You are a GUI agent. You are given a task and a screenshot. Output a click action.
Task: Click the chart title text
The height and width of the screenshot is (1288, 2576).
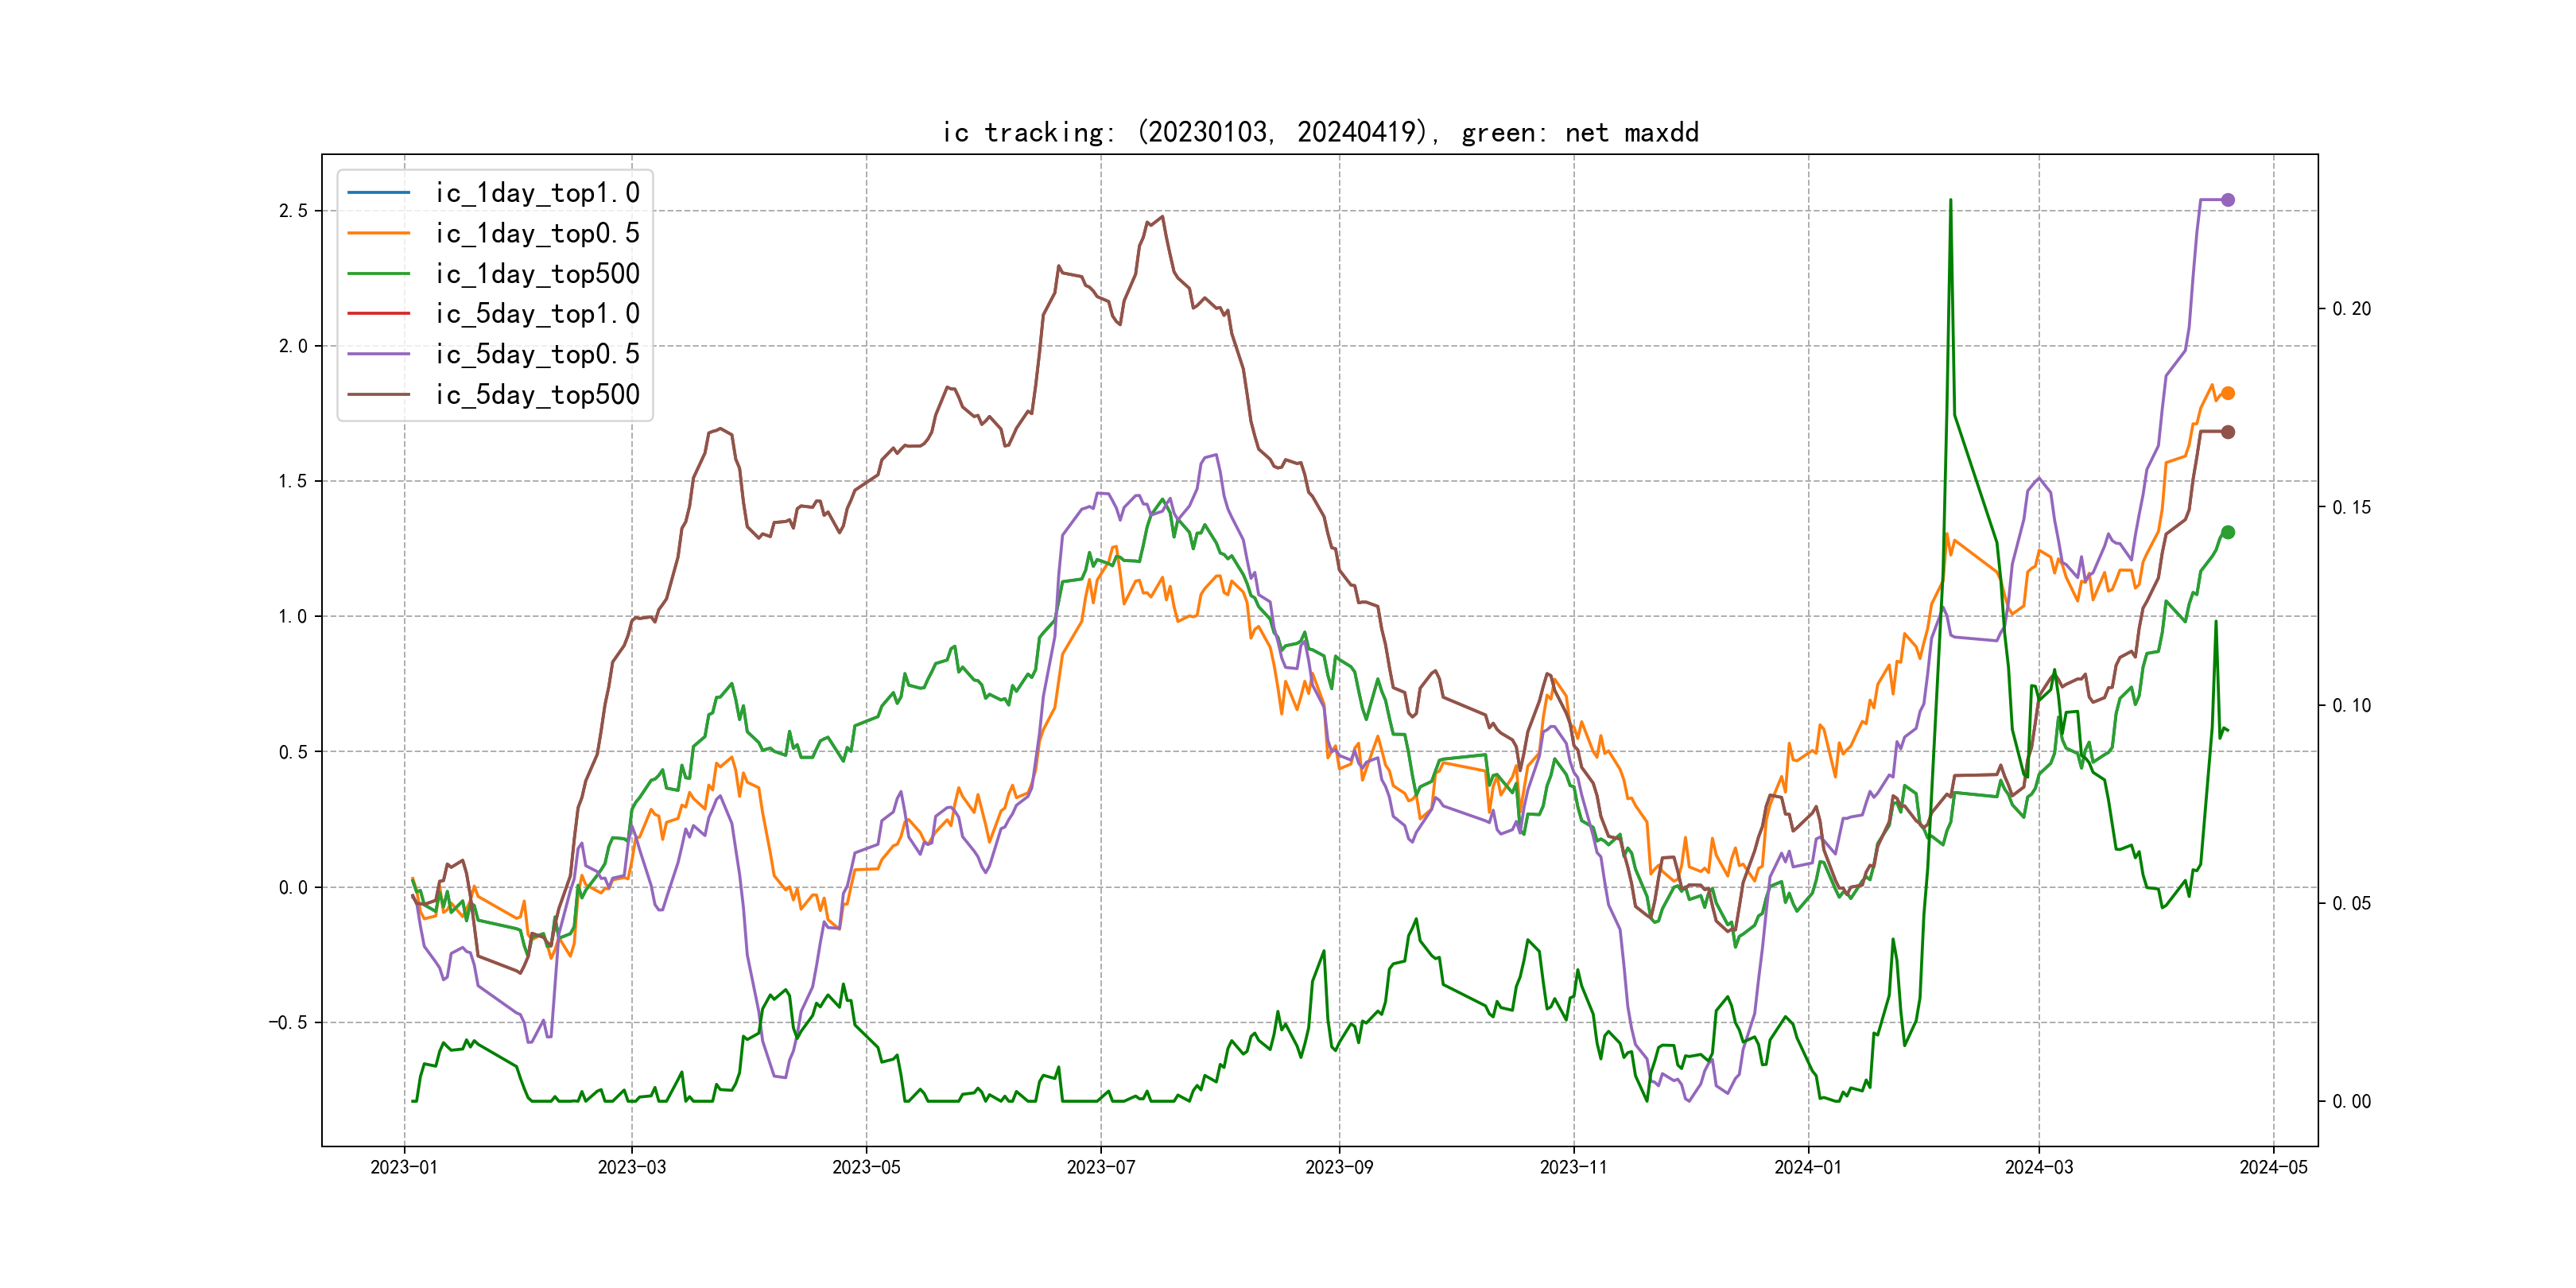pyautogui.click(x=1319, y=132)
